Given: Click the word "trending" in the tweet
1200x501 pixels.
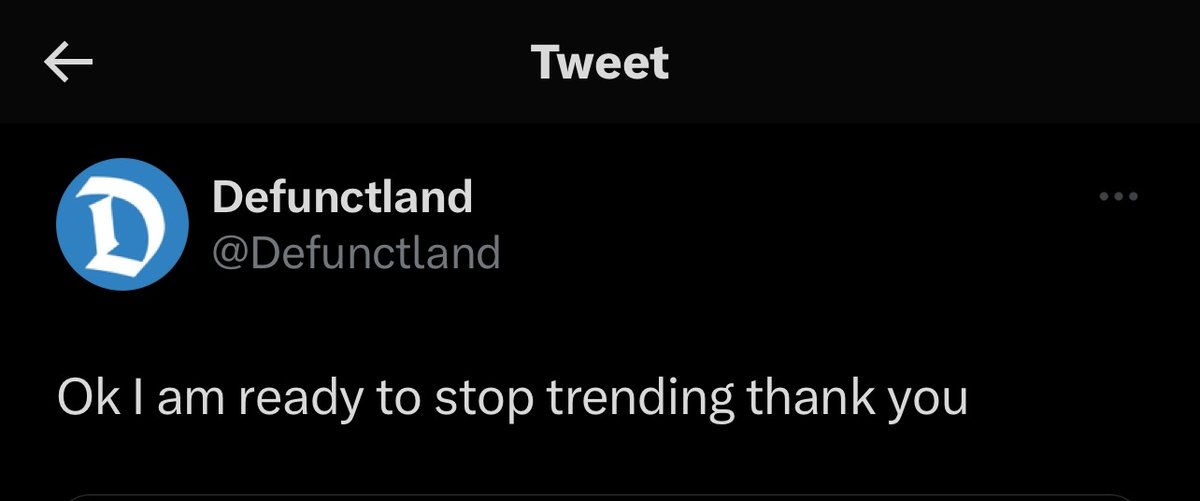Looking at the screenshot, I should coord(642,398).
